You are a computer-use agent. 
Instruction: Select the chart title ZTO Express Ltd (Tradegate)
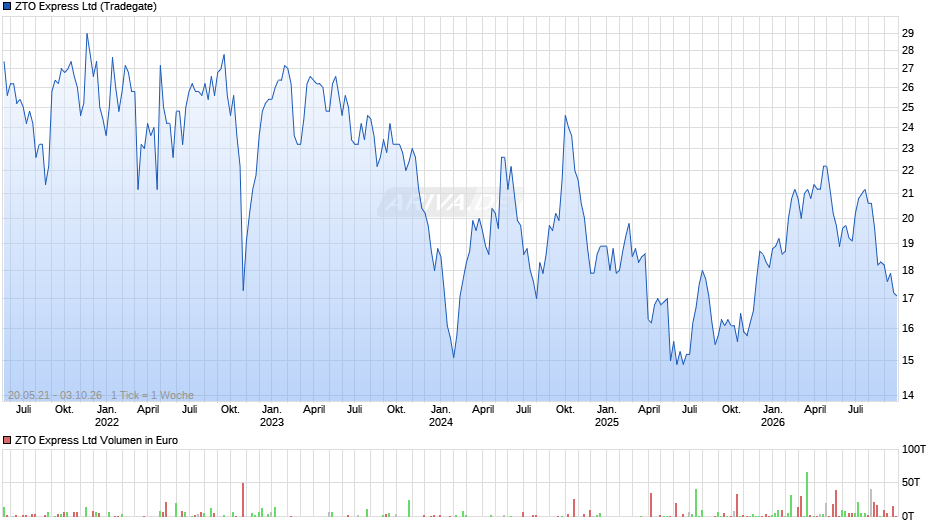pos(86,7)
